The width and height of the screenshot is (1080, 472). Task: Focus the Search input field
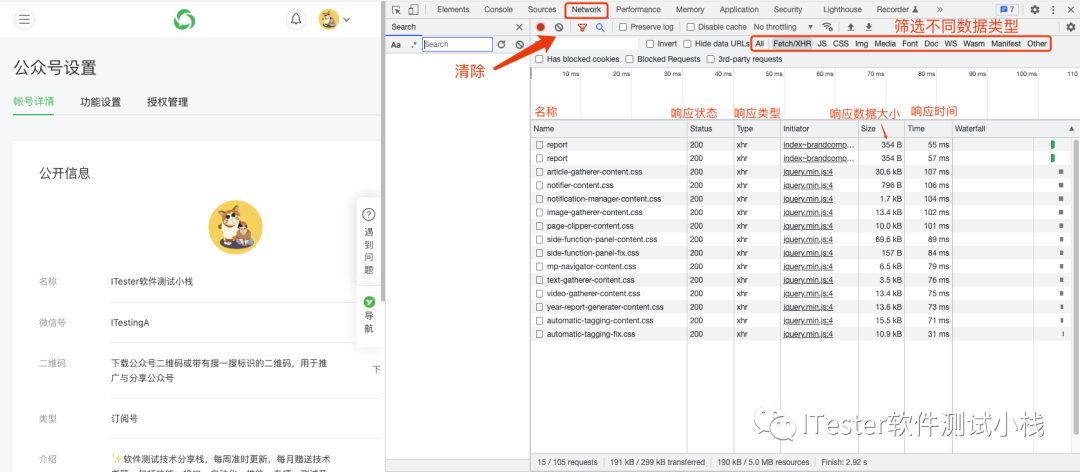click(457, 44)
